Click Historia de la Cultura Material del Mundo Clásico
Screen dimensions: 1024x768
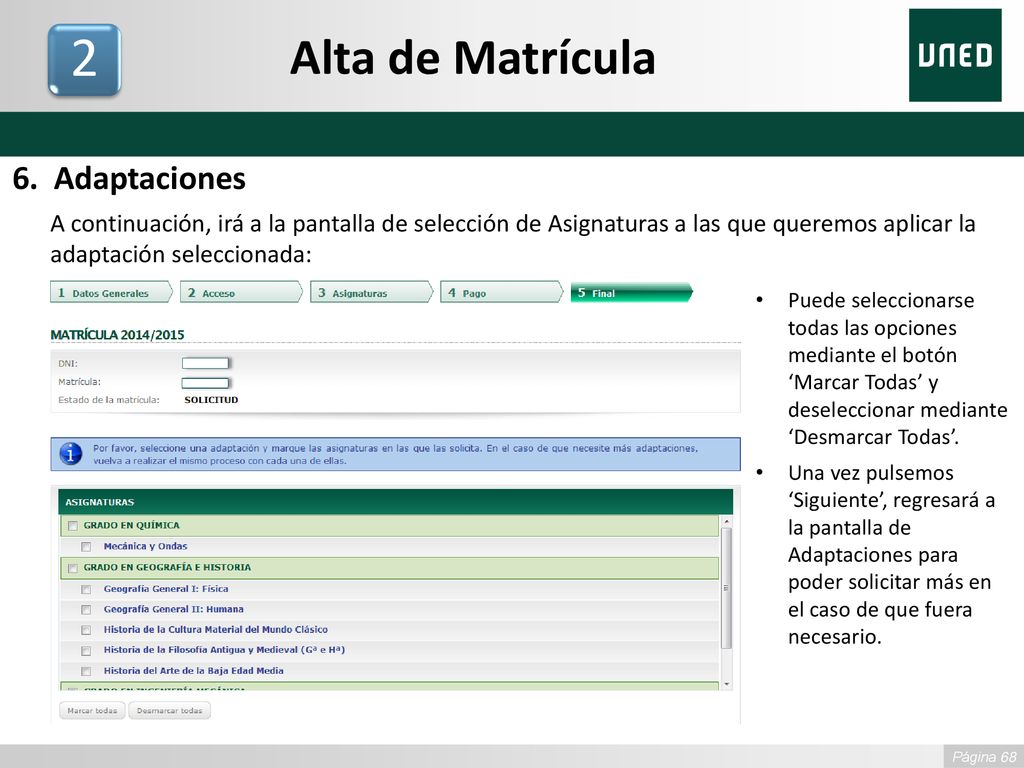pos(216,630)
